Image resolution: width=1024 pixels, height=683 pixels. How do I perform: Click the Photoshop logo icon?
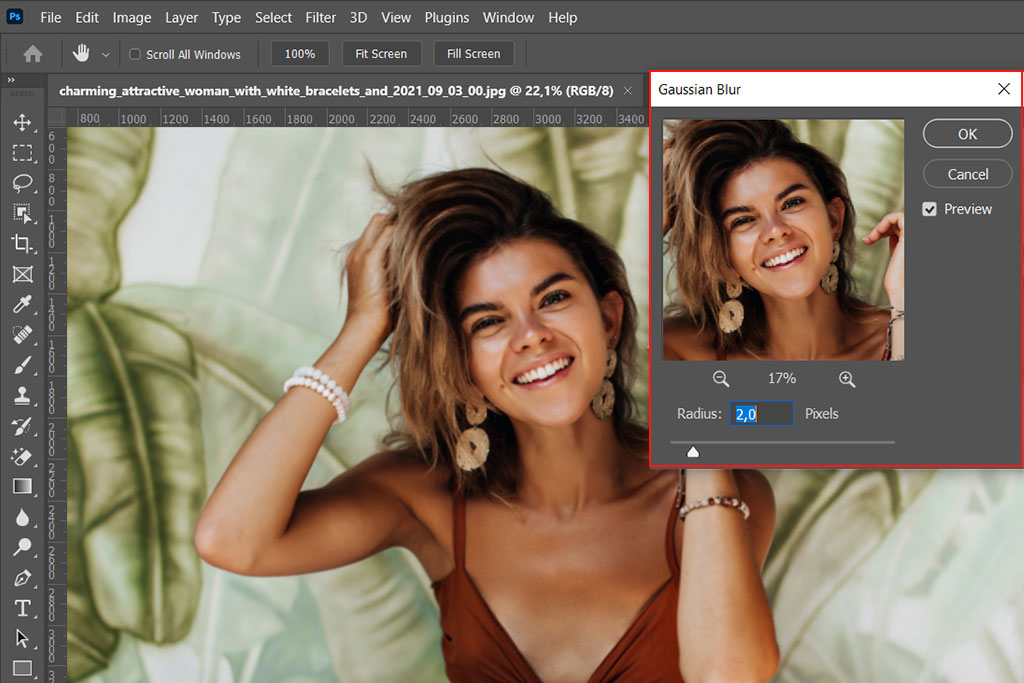(x=14, y=16)
